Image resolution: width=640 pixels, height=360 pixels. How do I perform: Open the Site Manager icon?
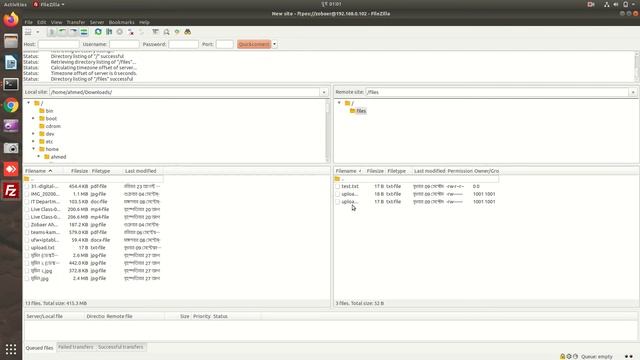28,32
